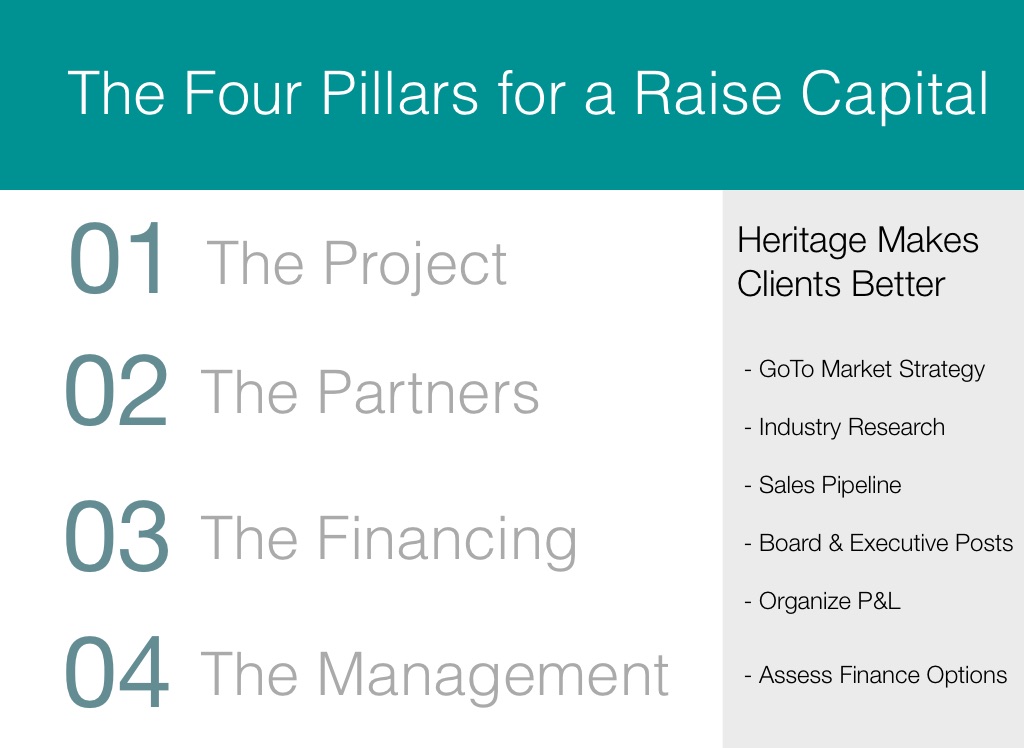Screen dimensions: 1024x748
Task: Click 'The Management' heading text
Action: [435, 673]
